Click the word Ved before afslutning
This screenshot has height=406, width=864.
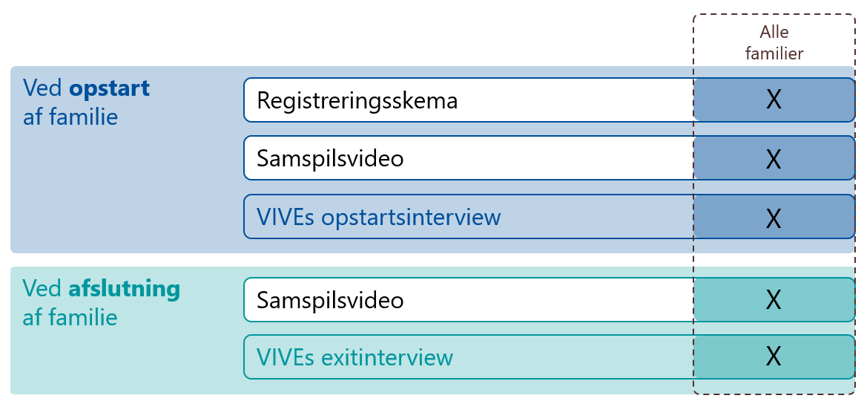(42, 290)
